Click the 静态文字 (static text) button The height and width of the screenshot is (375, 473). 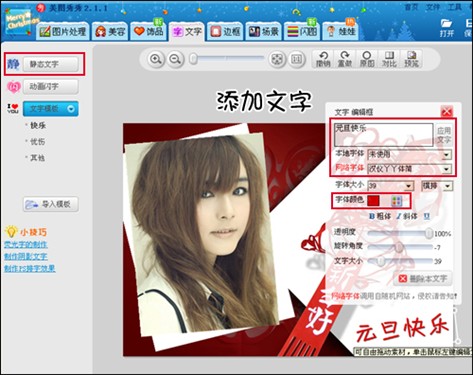coord(51,64)
